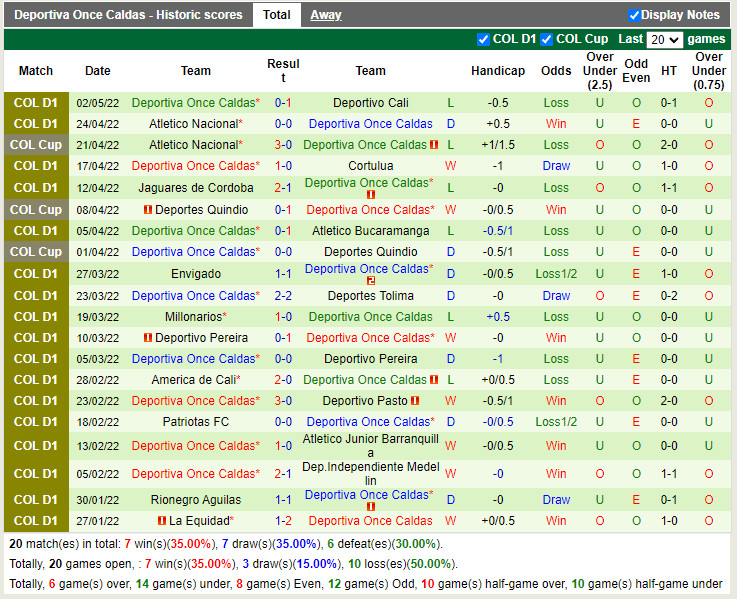
Task: Click the 2-2 result against Deportes Tolima
Action: (283, 296)
